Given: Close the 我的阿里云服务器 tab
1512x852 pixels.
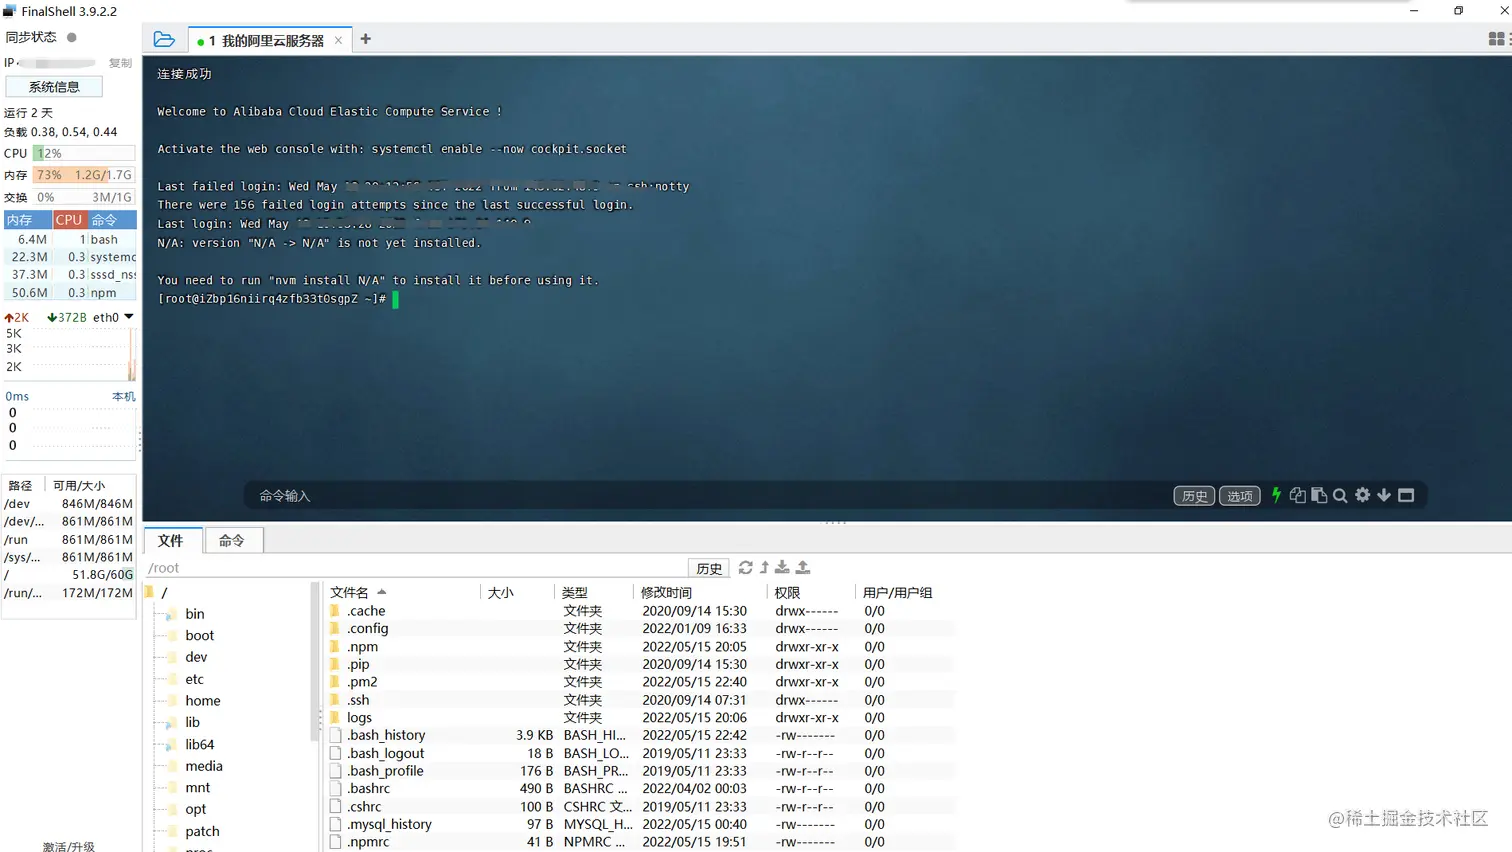Looking at the screenshot, I should click(338, 41).
